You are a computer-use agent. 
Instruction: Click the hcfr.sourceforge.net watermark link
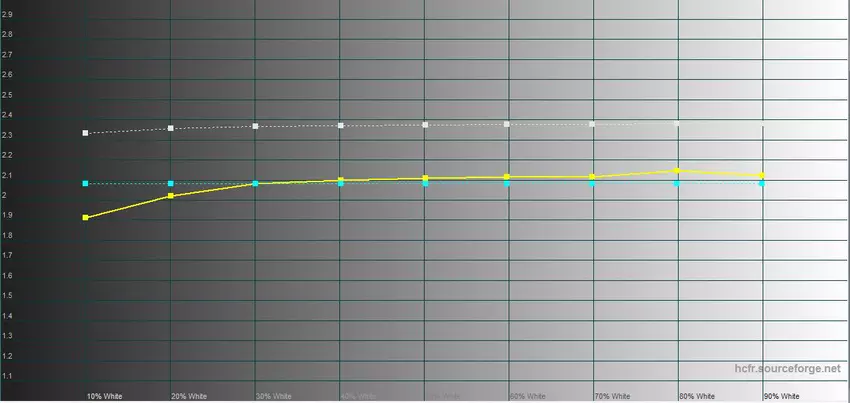(788, 370)
